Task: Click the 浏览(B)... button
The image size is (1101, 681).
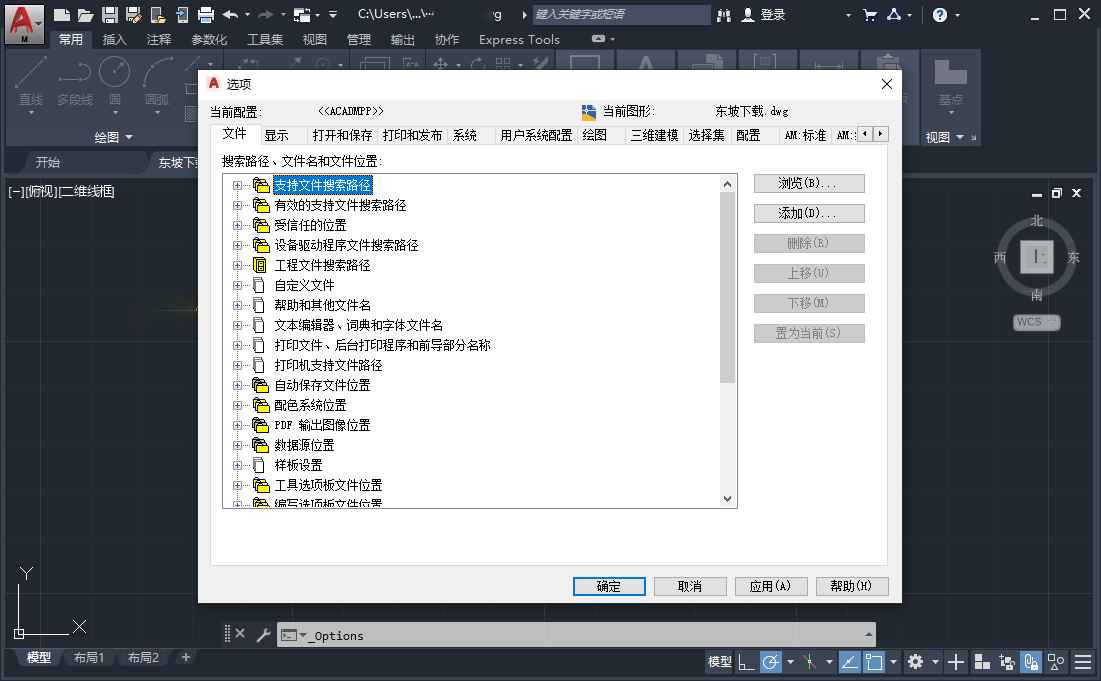Action: pyautogui.click(x=809, y=183)
